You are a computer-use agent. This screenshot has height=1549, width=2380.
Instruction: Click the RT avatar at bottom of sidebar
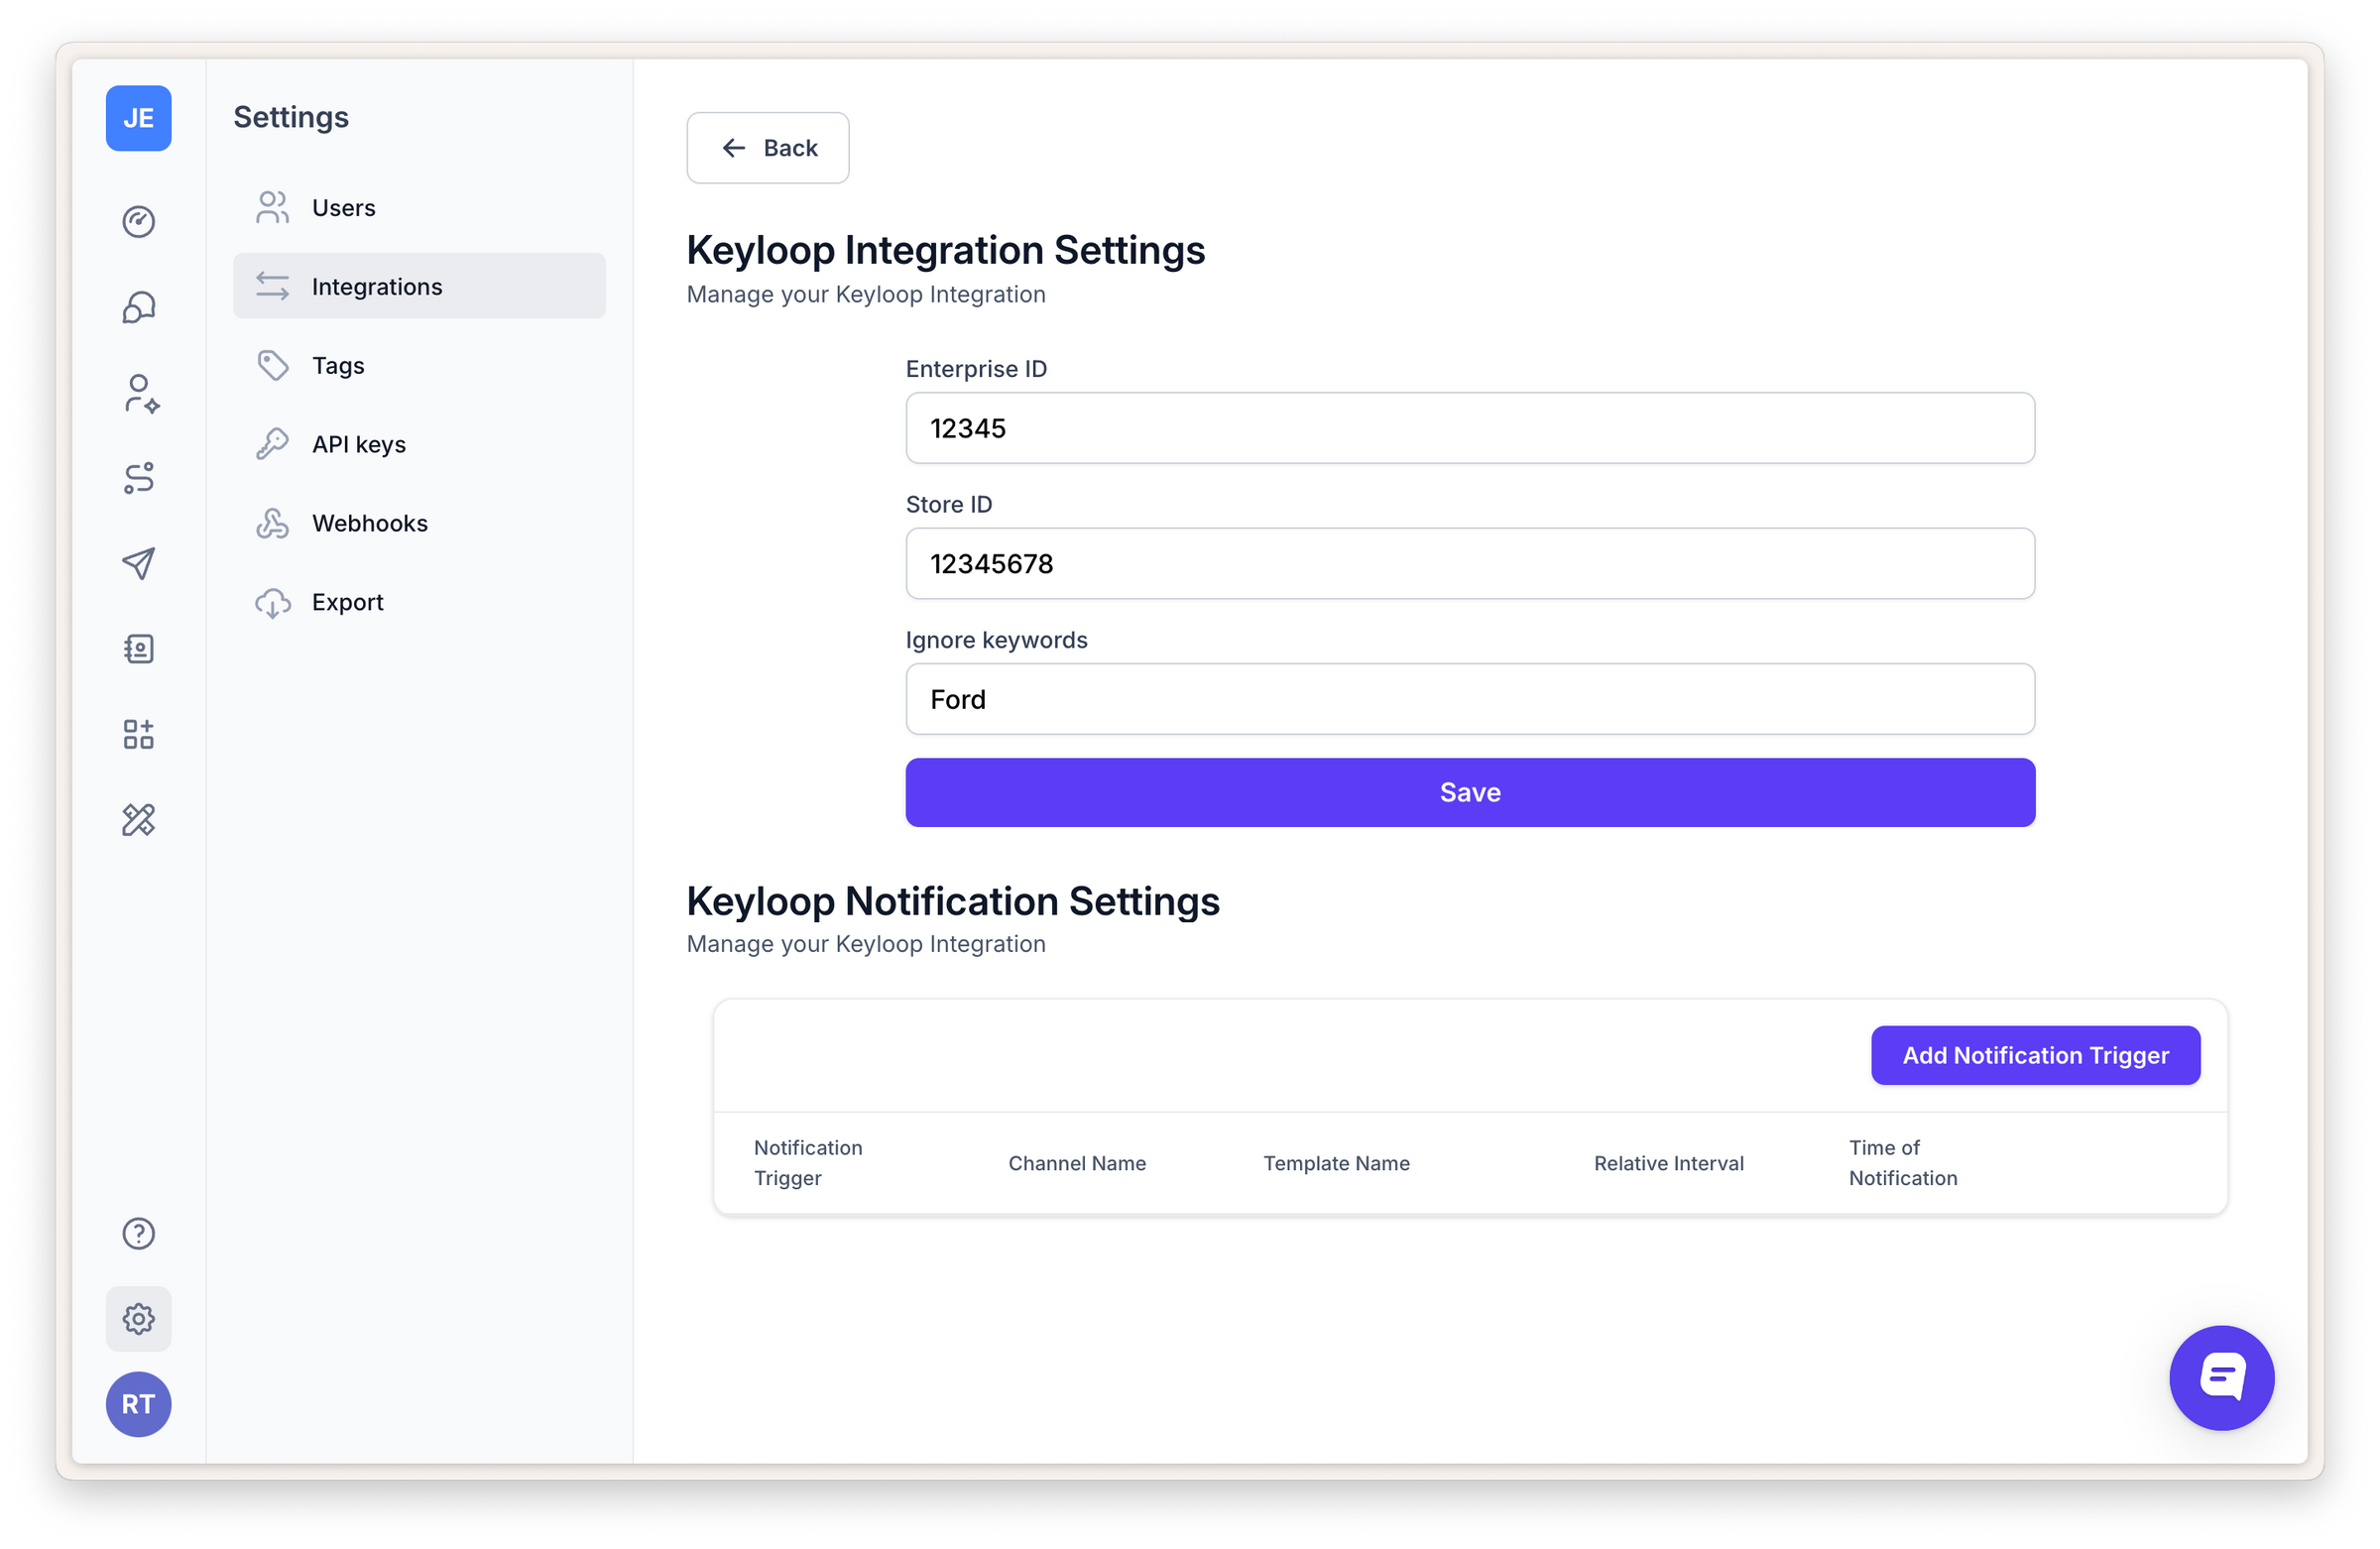click(138, 1404)
